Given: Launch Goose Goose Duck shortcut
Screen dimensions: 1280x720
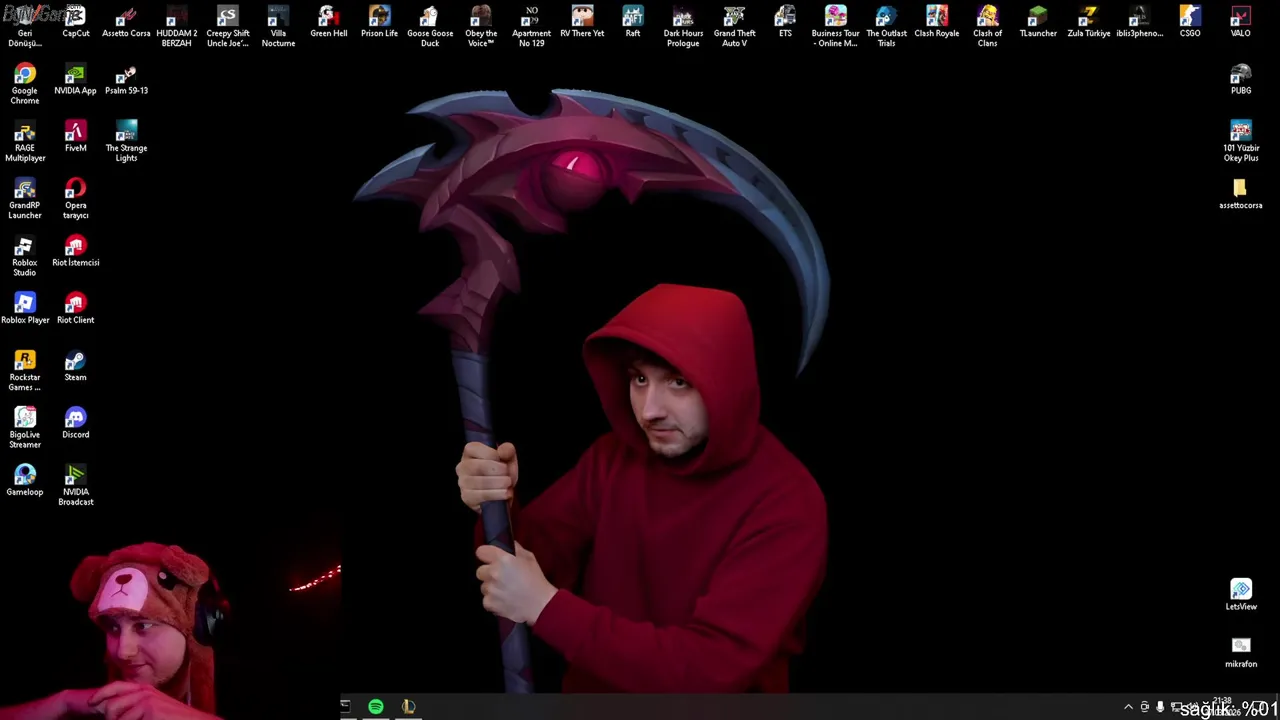Looking at the screenshot, I should (430, 26).
